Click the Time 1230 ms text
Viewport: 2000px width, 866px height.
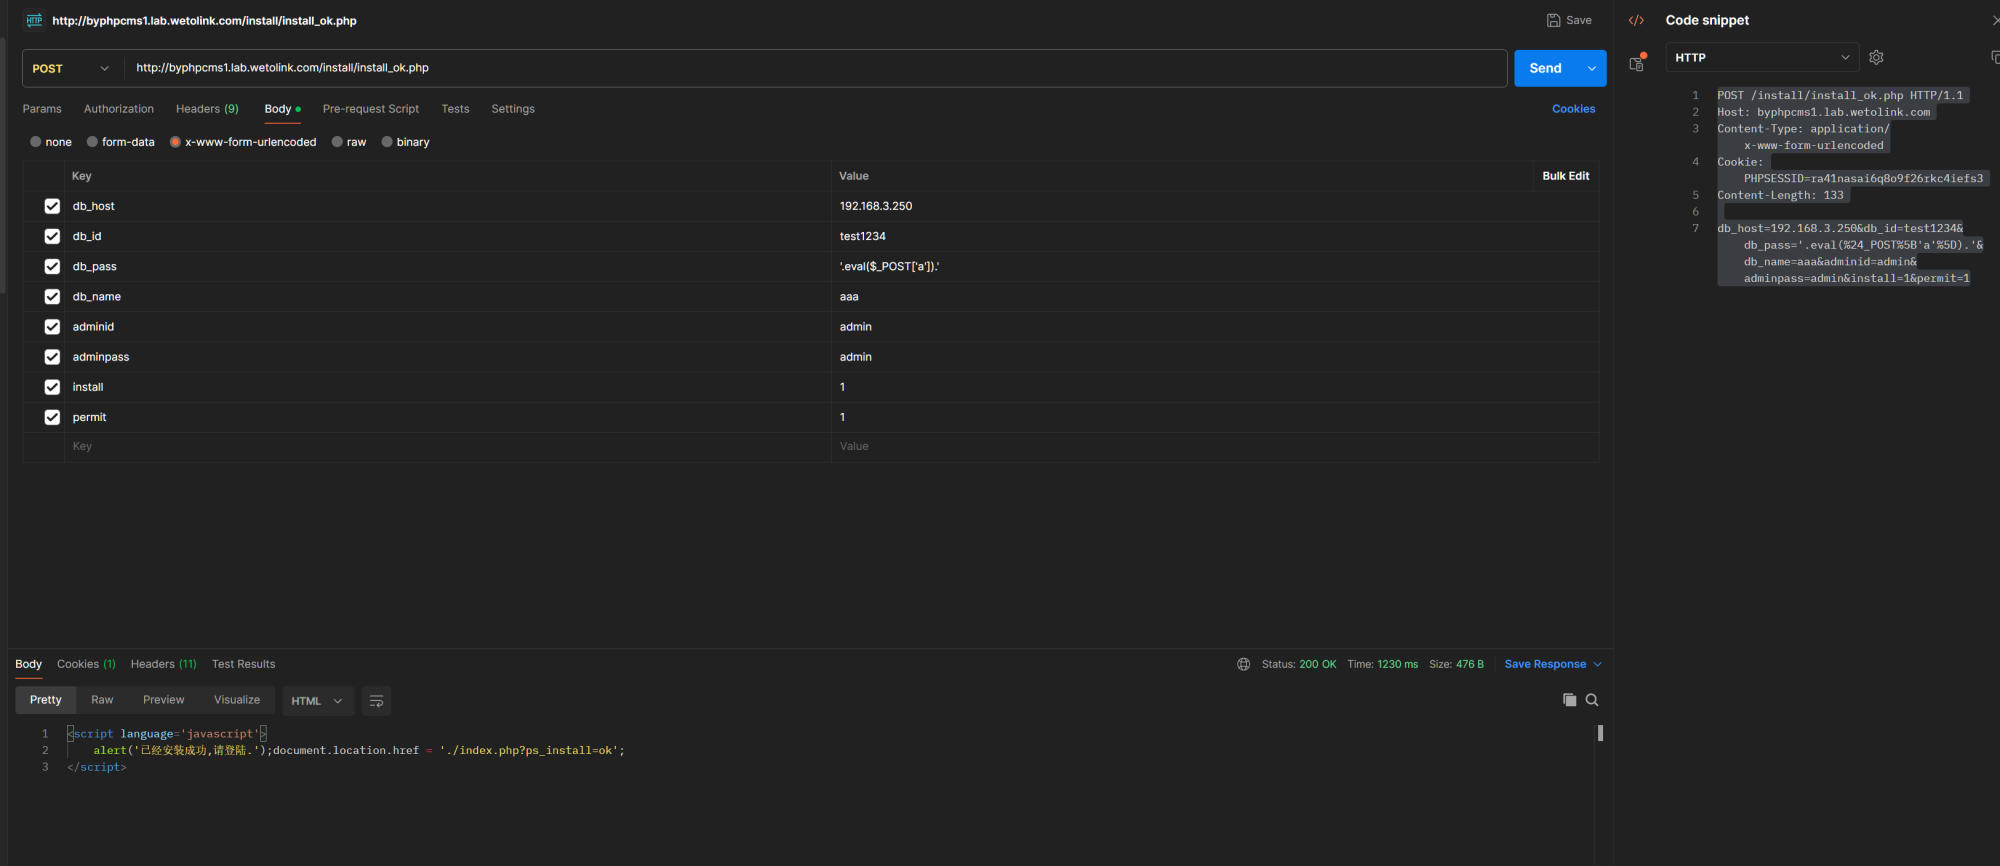[x=1382, y=664]
